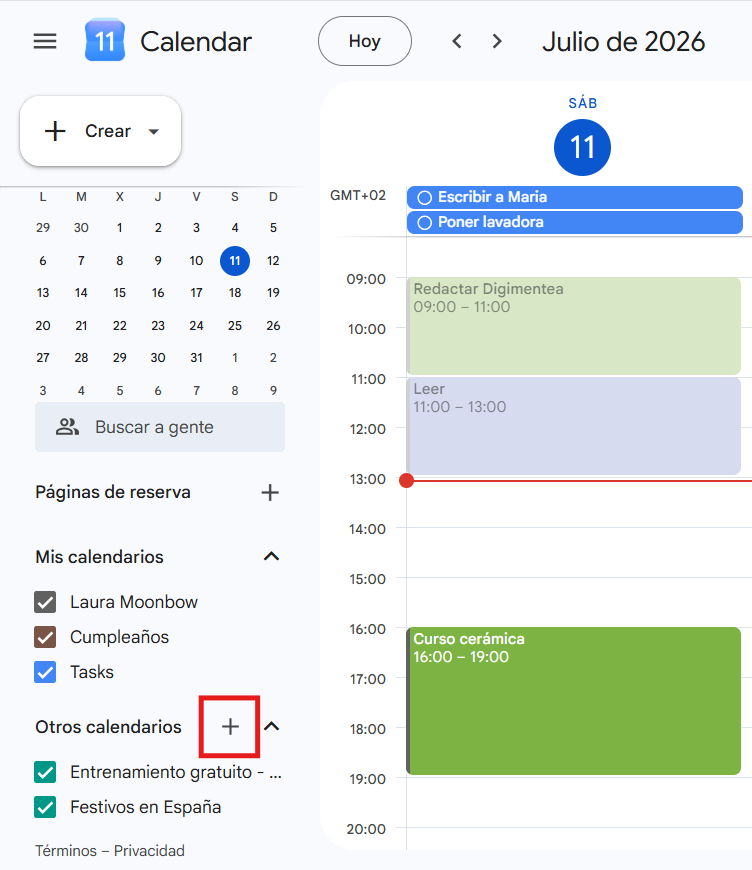
Task: Select day 31 in mini calendar
Action: click(196, 358)
